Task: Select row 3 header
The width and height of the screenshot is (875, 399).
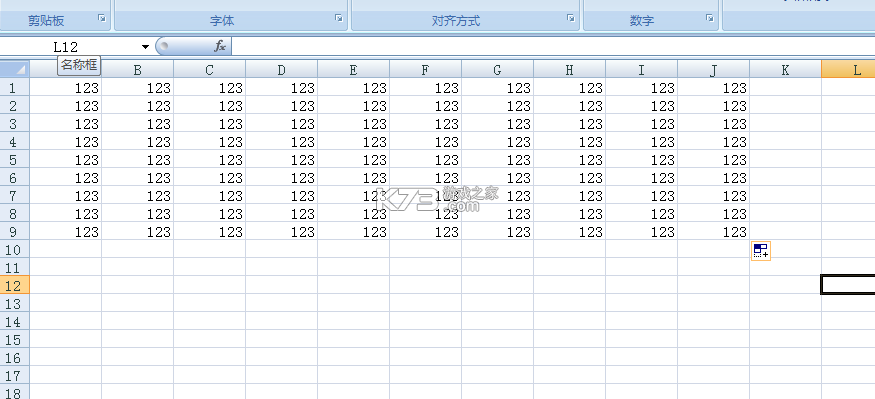Action: coord(15,123)
